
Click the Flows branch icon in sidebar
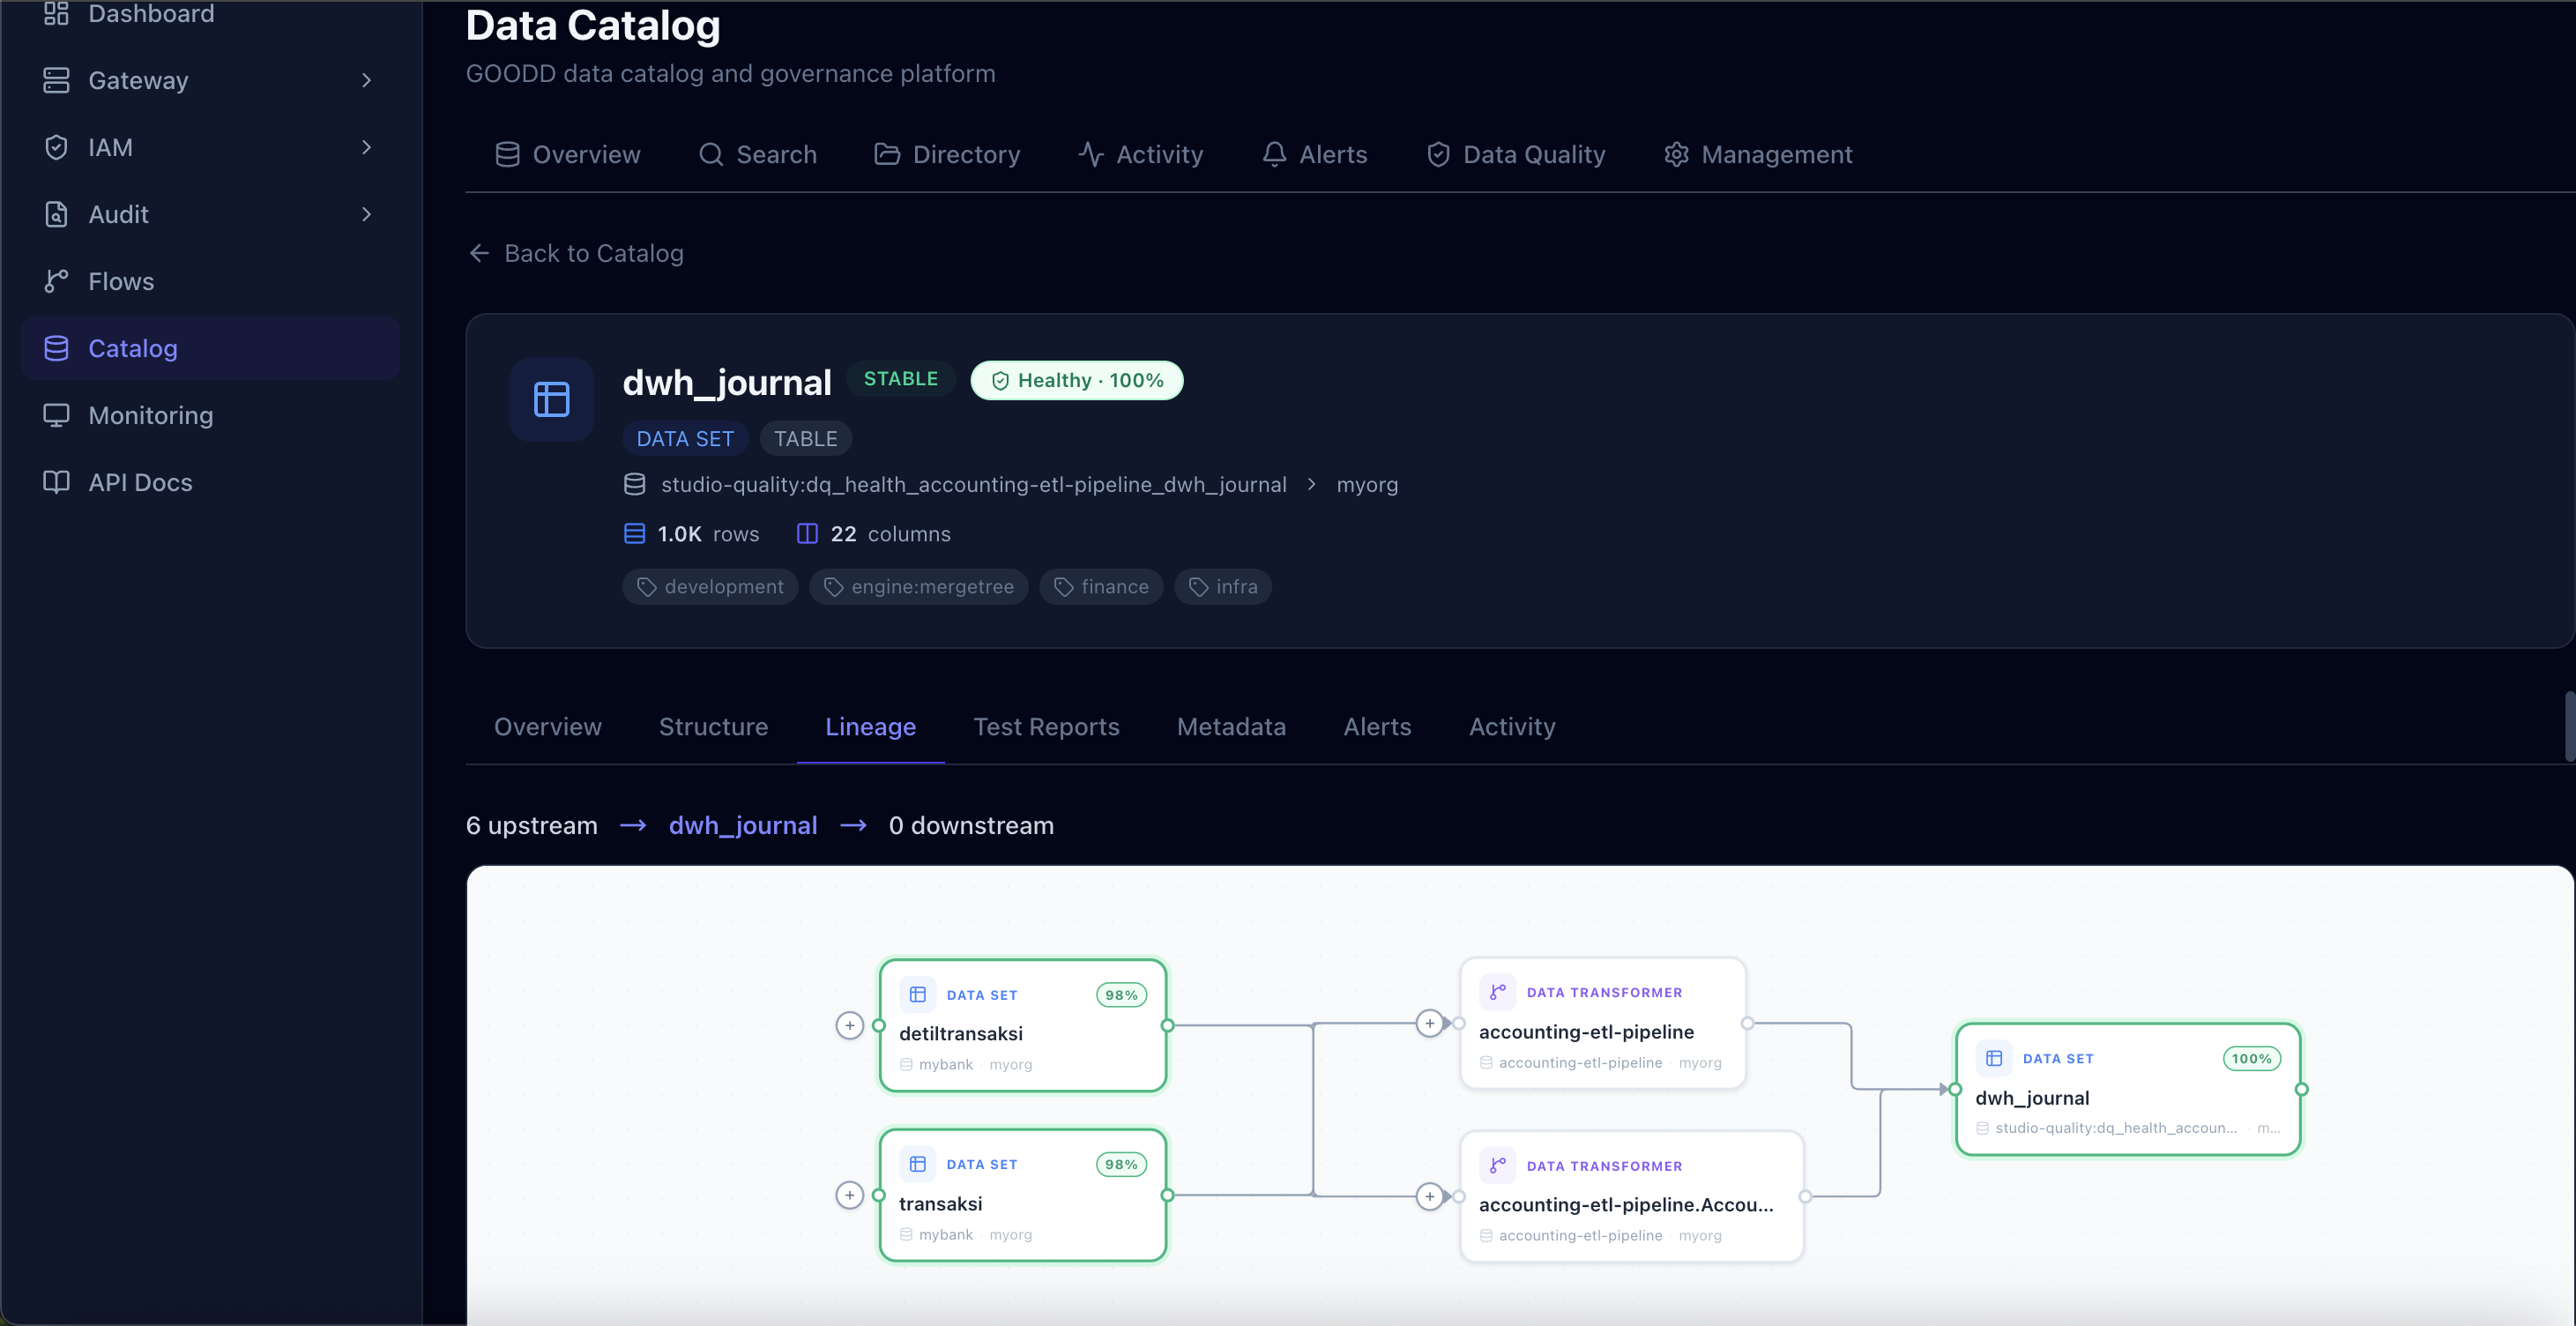pyautogui.click(x=56, y=281)
